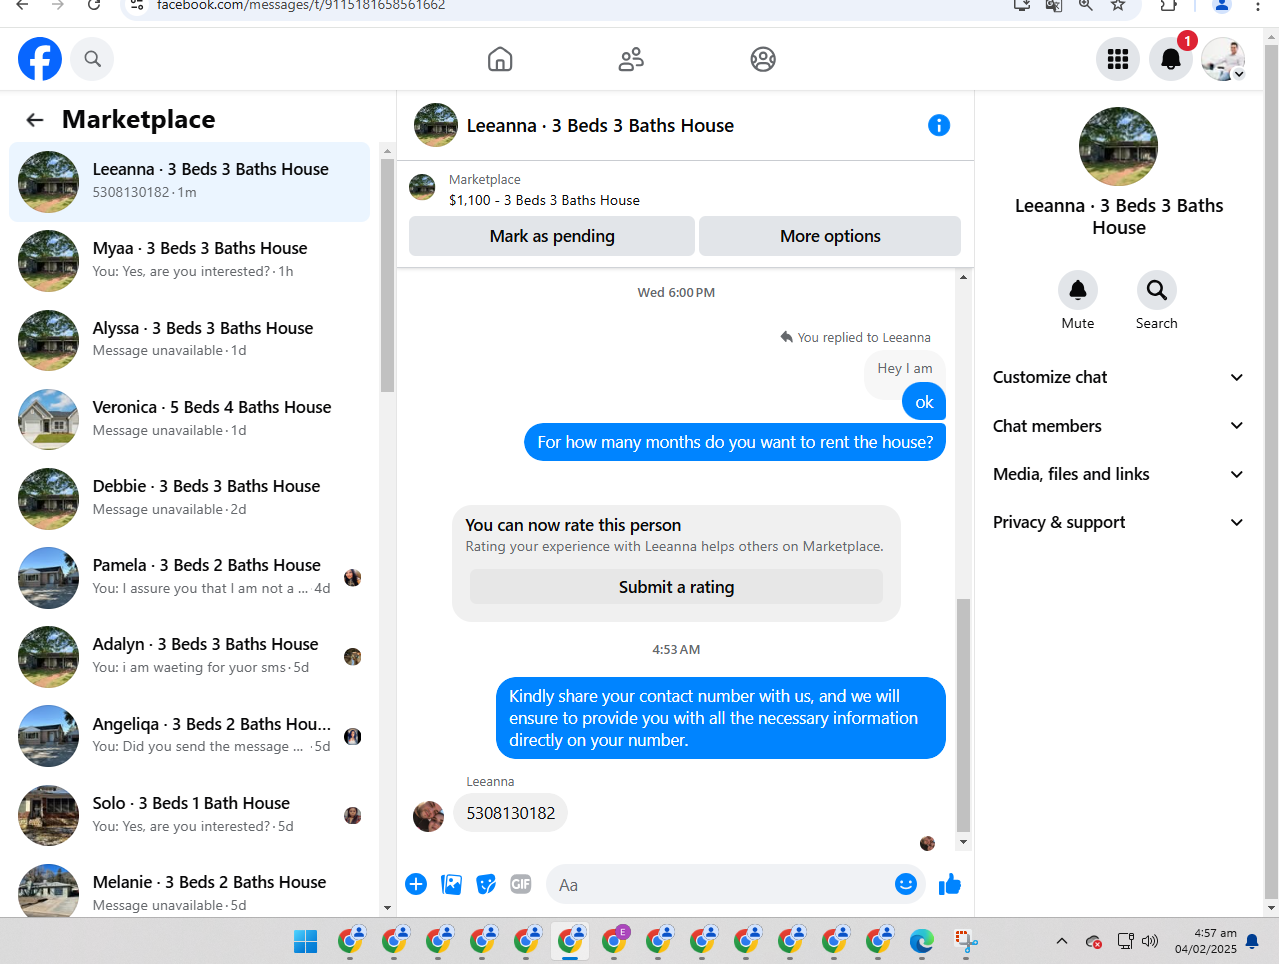Click the 'Kindly share your contact number' message
The image size is (1279, 964).
721,718
